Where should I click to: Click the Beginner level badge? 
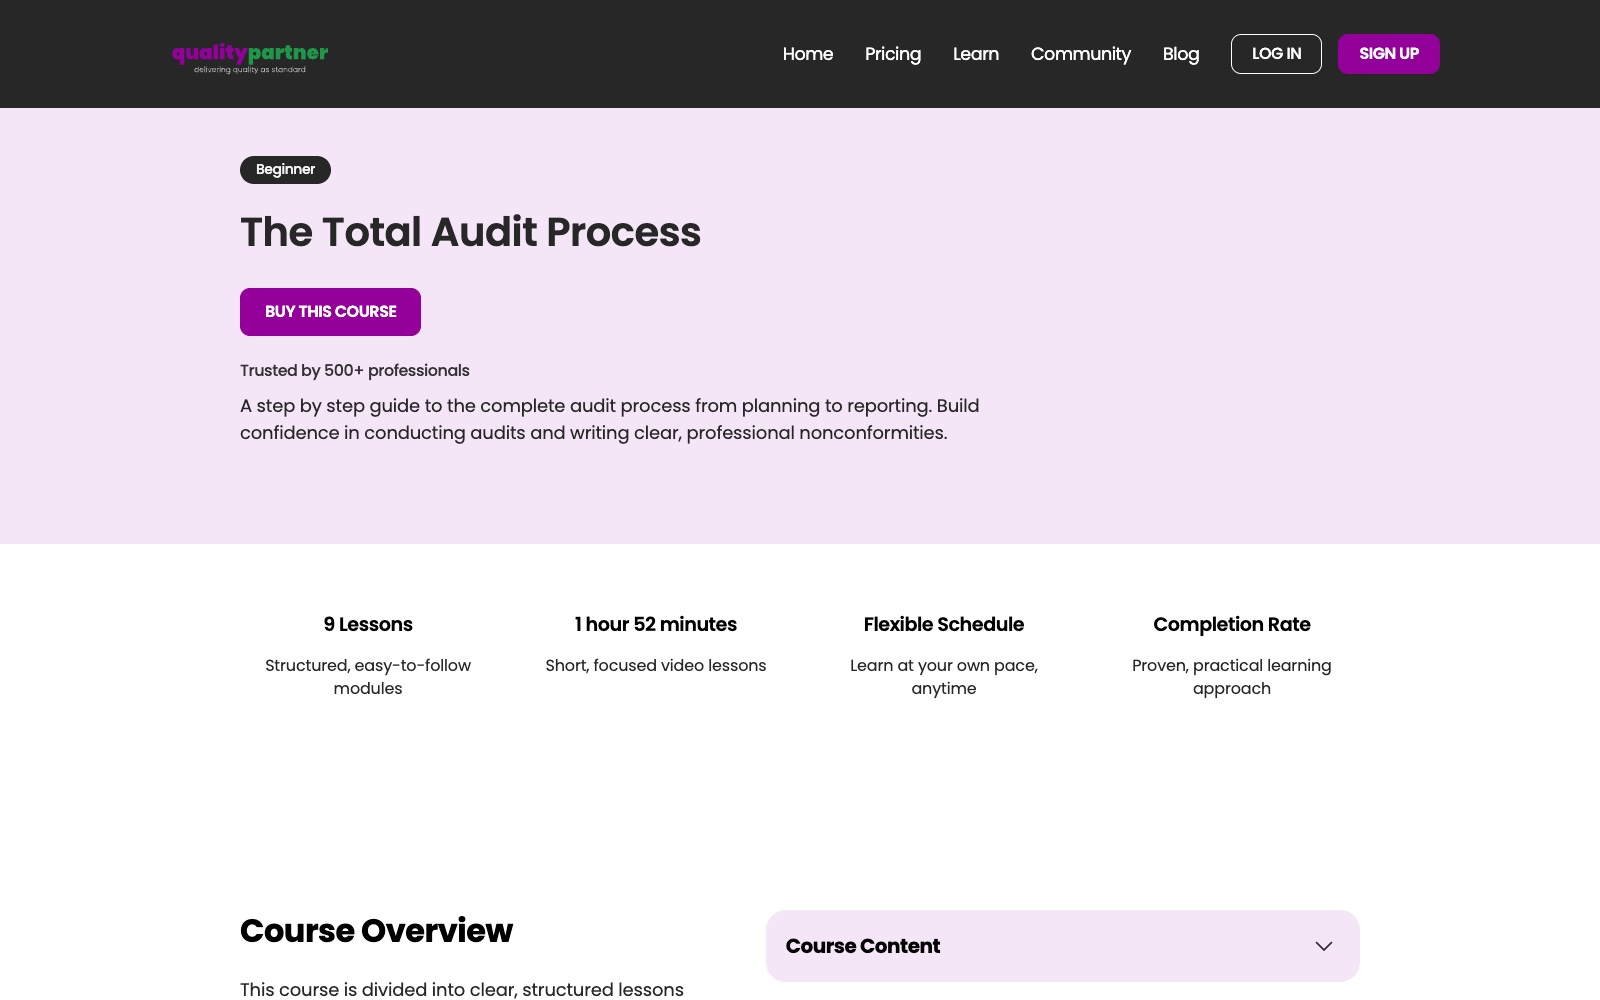point(285,170)
